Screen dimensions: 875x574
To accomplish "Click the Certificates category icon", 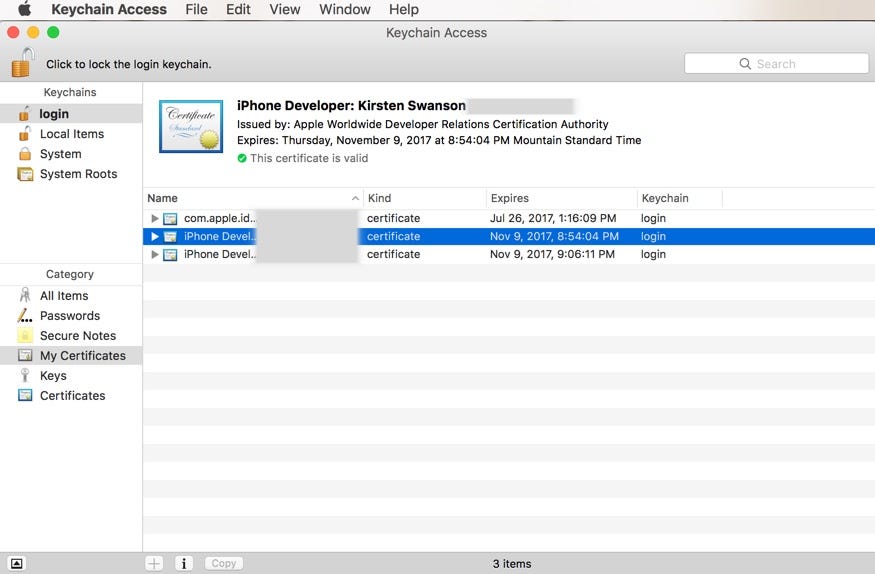I will coord(25,395).
